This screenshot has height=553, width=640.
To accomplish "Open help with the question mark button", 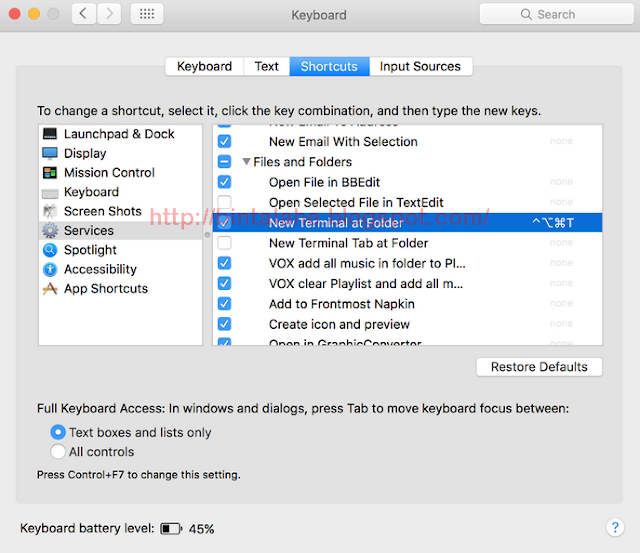I will click(615, 527).
